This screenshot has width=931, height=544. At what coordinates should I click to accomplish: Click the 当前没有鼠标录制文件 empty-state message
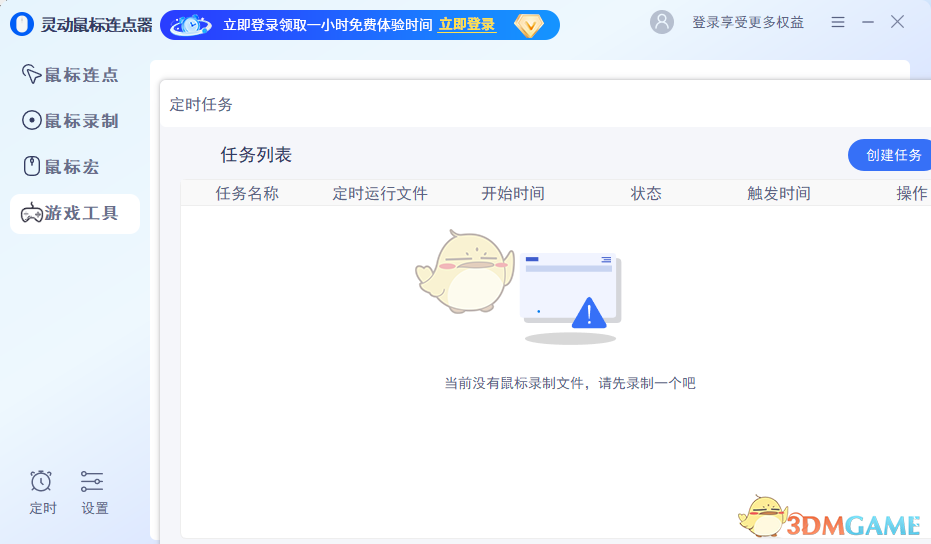(x=570, y=383)
